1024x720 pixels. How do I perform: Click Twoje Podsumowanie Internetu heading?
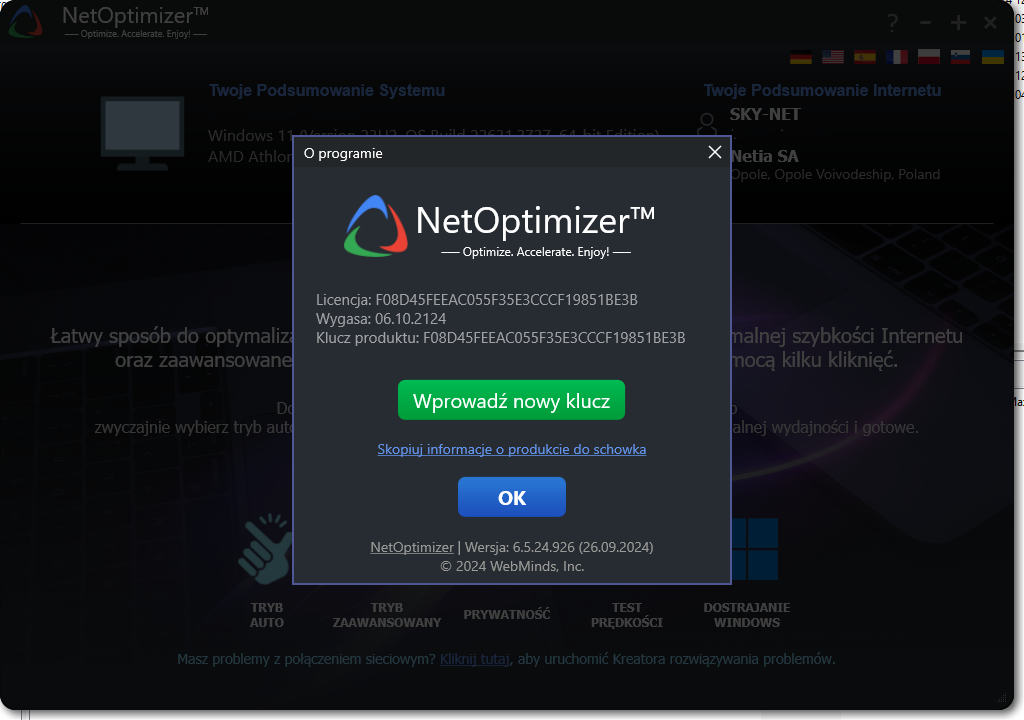pos(822,90)
